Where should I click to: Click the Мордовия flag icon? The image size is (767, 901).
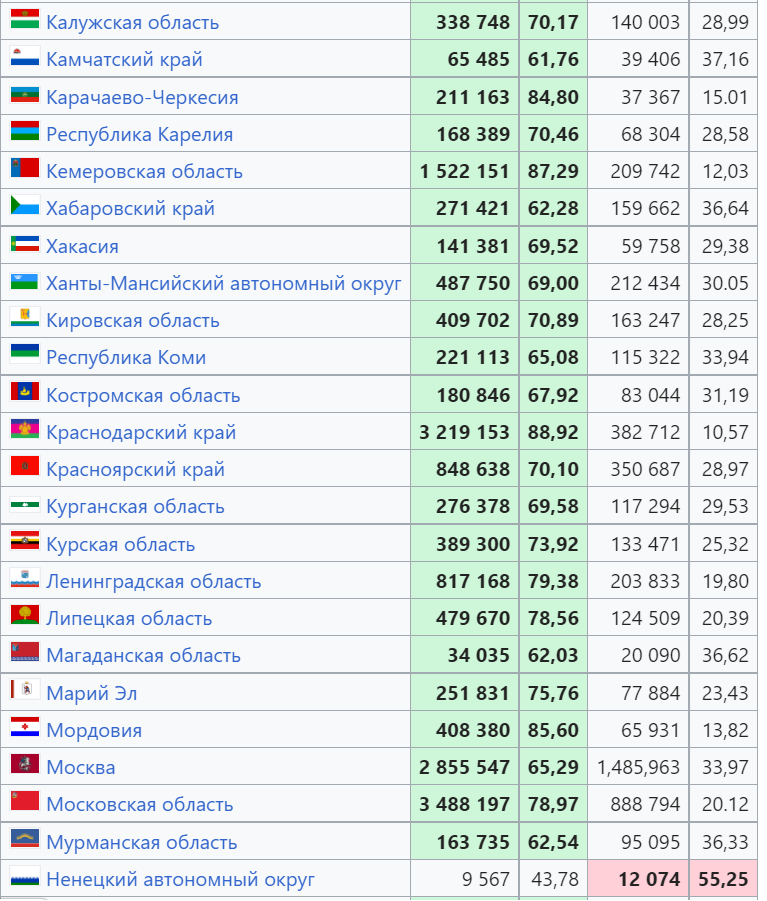[25, 727]
